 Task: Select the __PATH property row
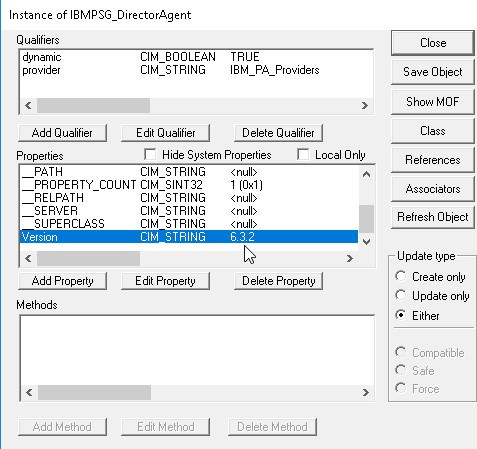point(189,172)
